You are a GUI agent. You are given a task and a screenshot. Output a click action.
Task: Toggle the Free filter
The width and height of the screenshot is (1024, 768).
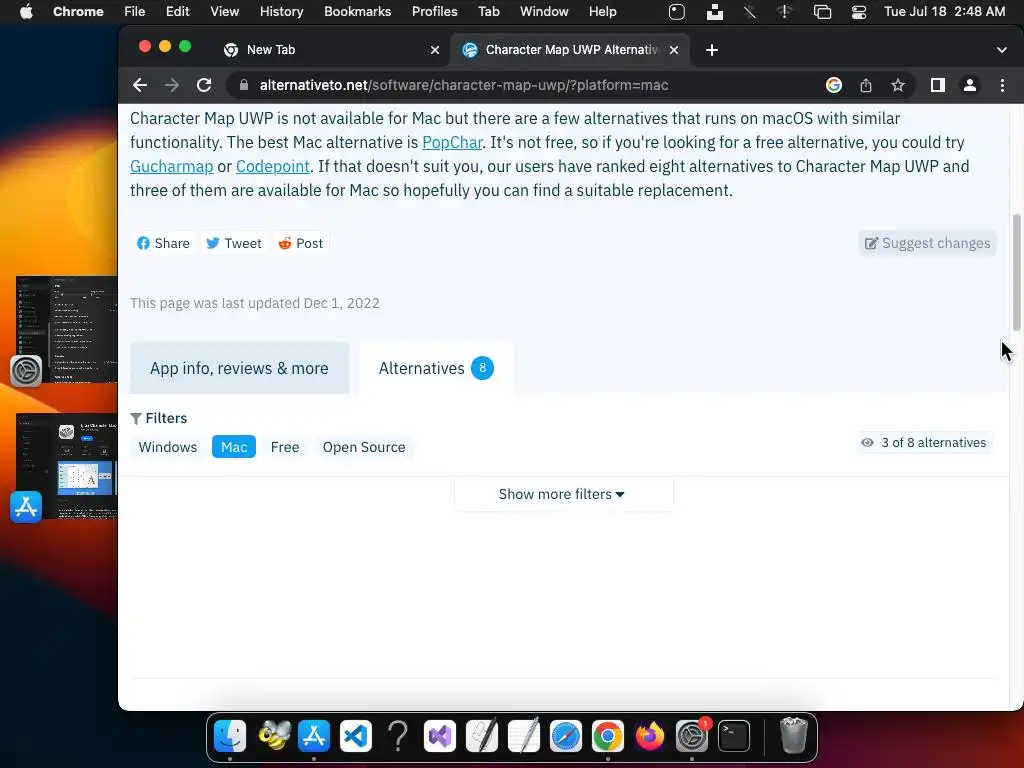pyautogui.click(x=285, y=447)
